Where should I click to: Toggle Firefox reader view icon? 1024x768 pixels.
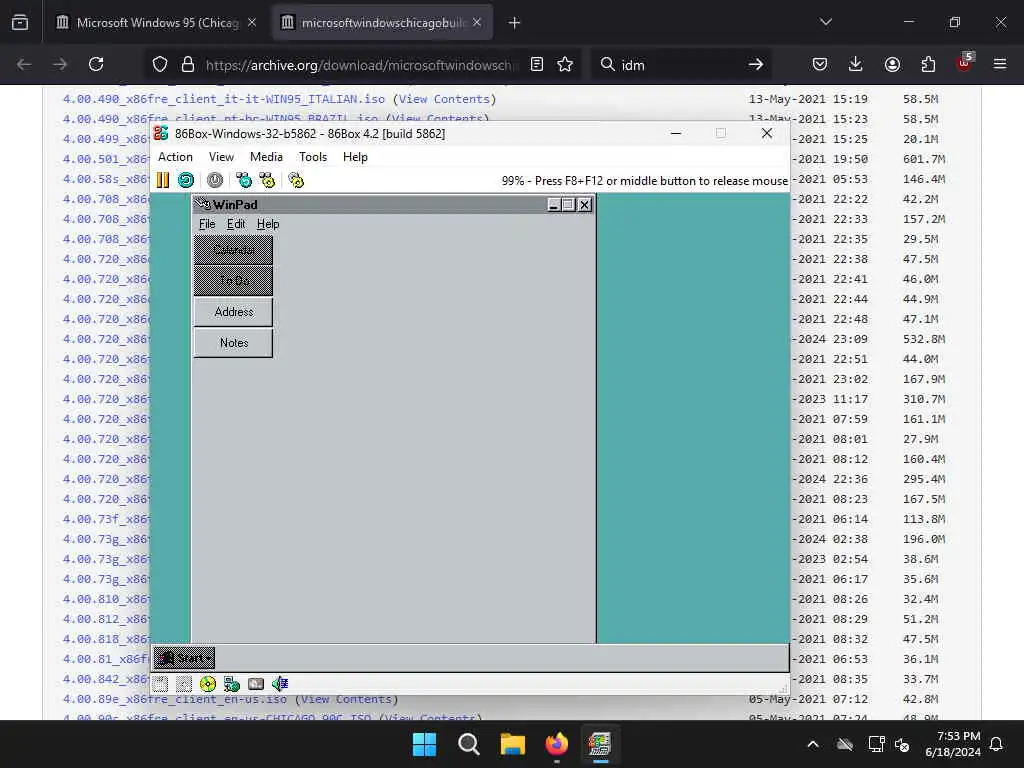click(537, 64)
